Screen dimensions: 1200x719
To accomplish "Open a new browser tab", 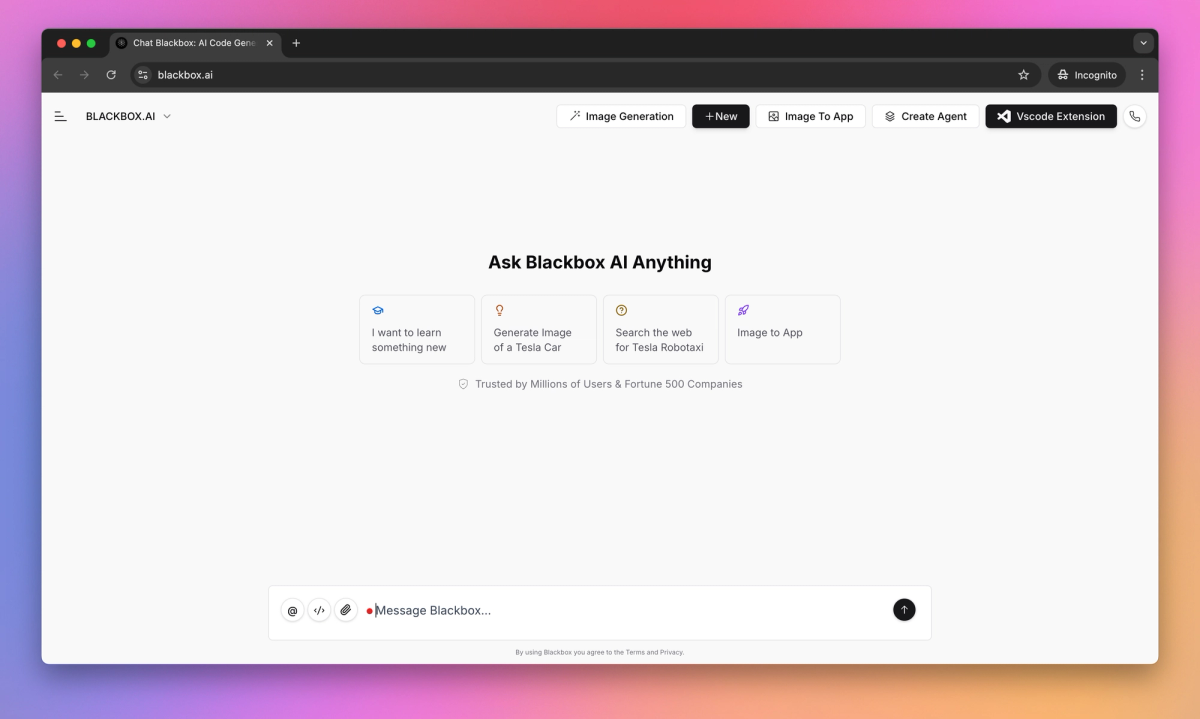I will (x=296, y=43).
